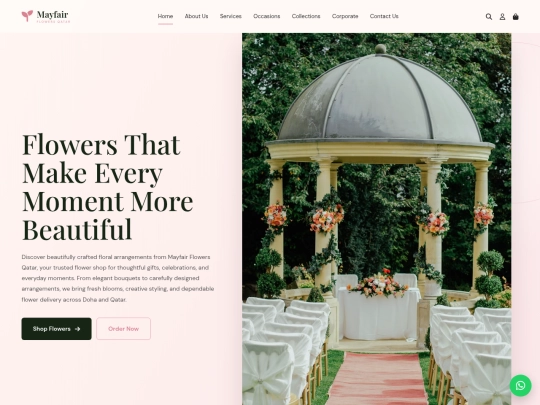This screenshot has width=540, height=405.
Task: Open WhatsApp chat floating button
Action: pos(520,385)
